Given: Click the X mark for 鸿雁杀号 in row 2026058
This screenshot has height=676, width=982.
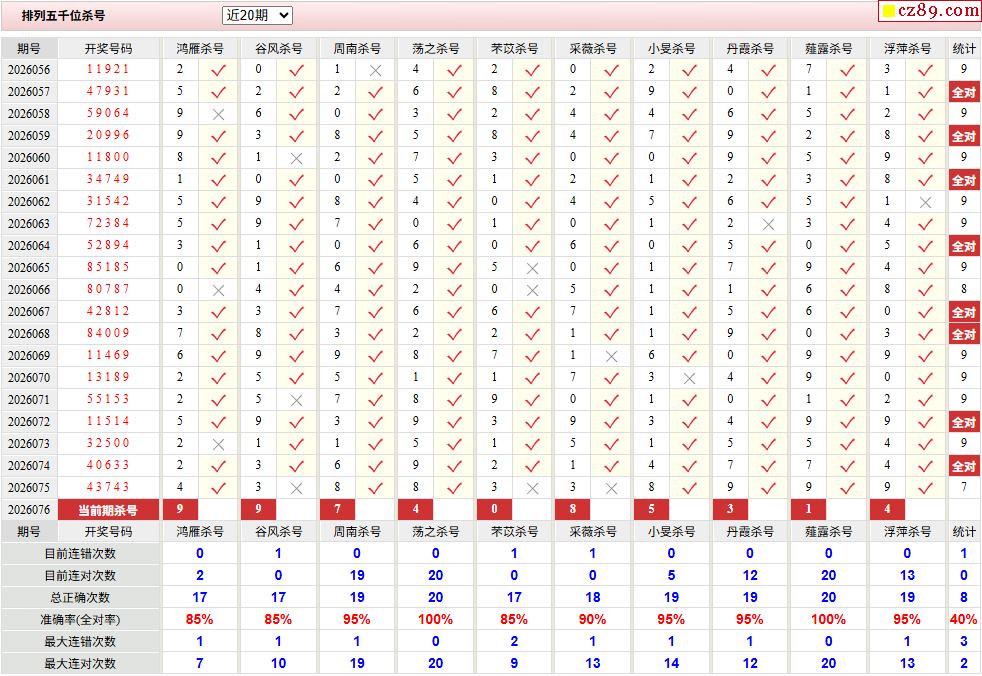Looking at the screenshot, I should click(218, 115).
